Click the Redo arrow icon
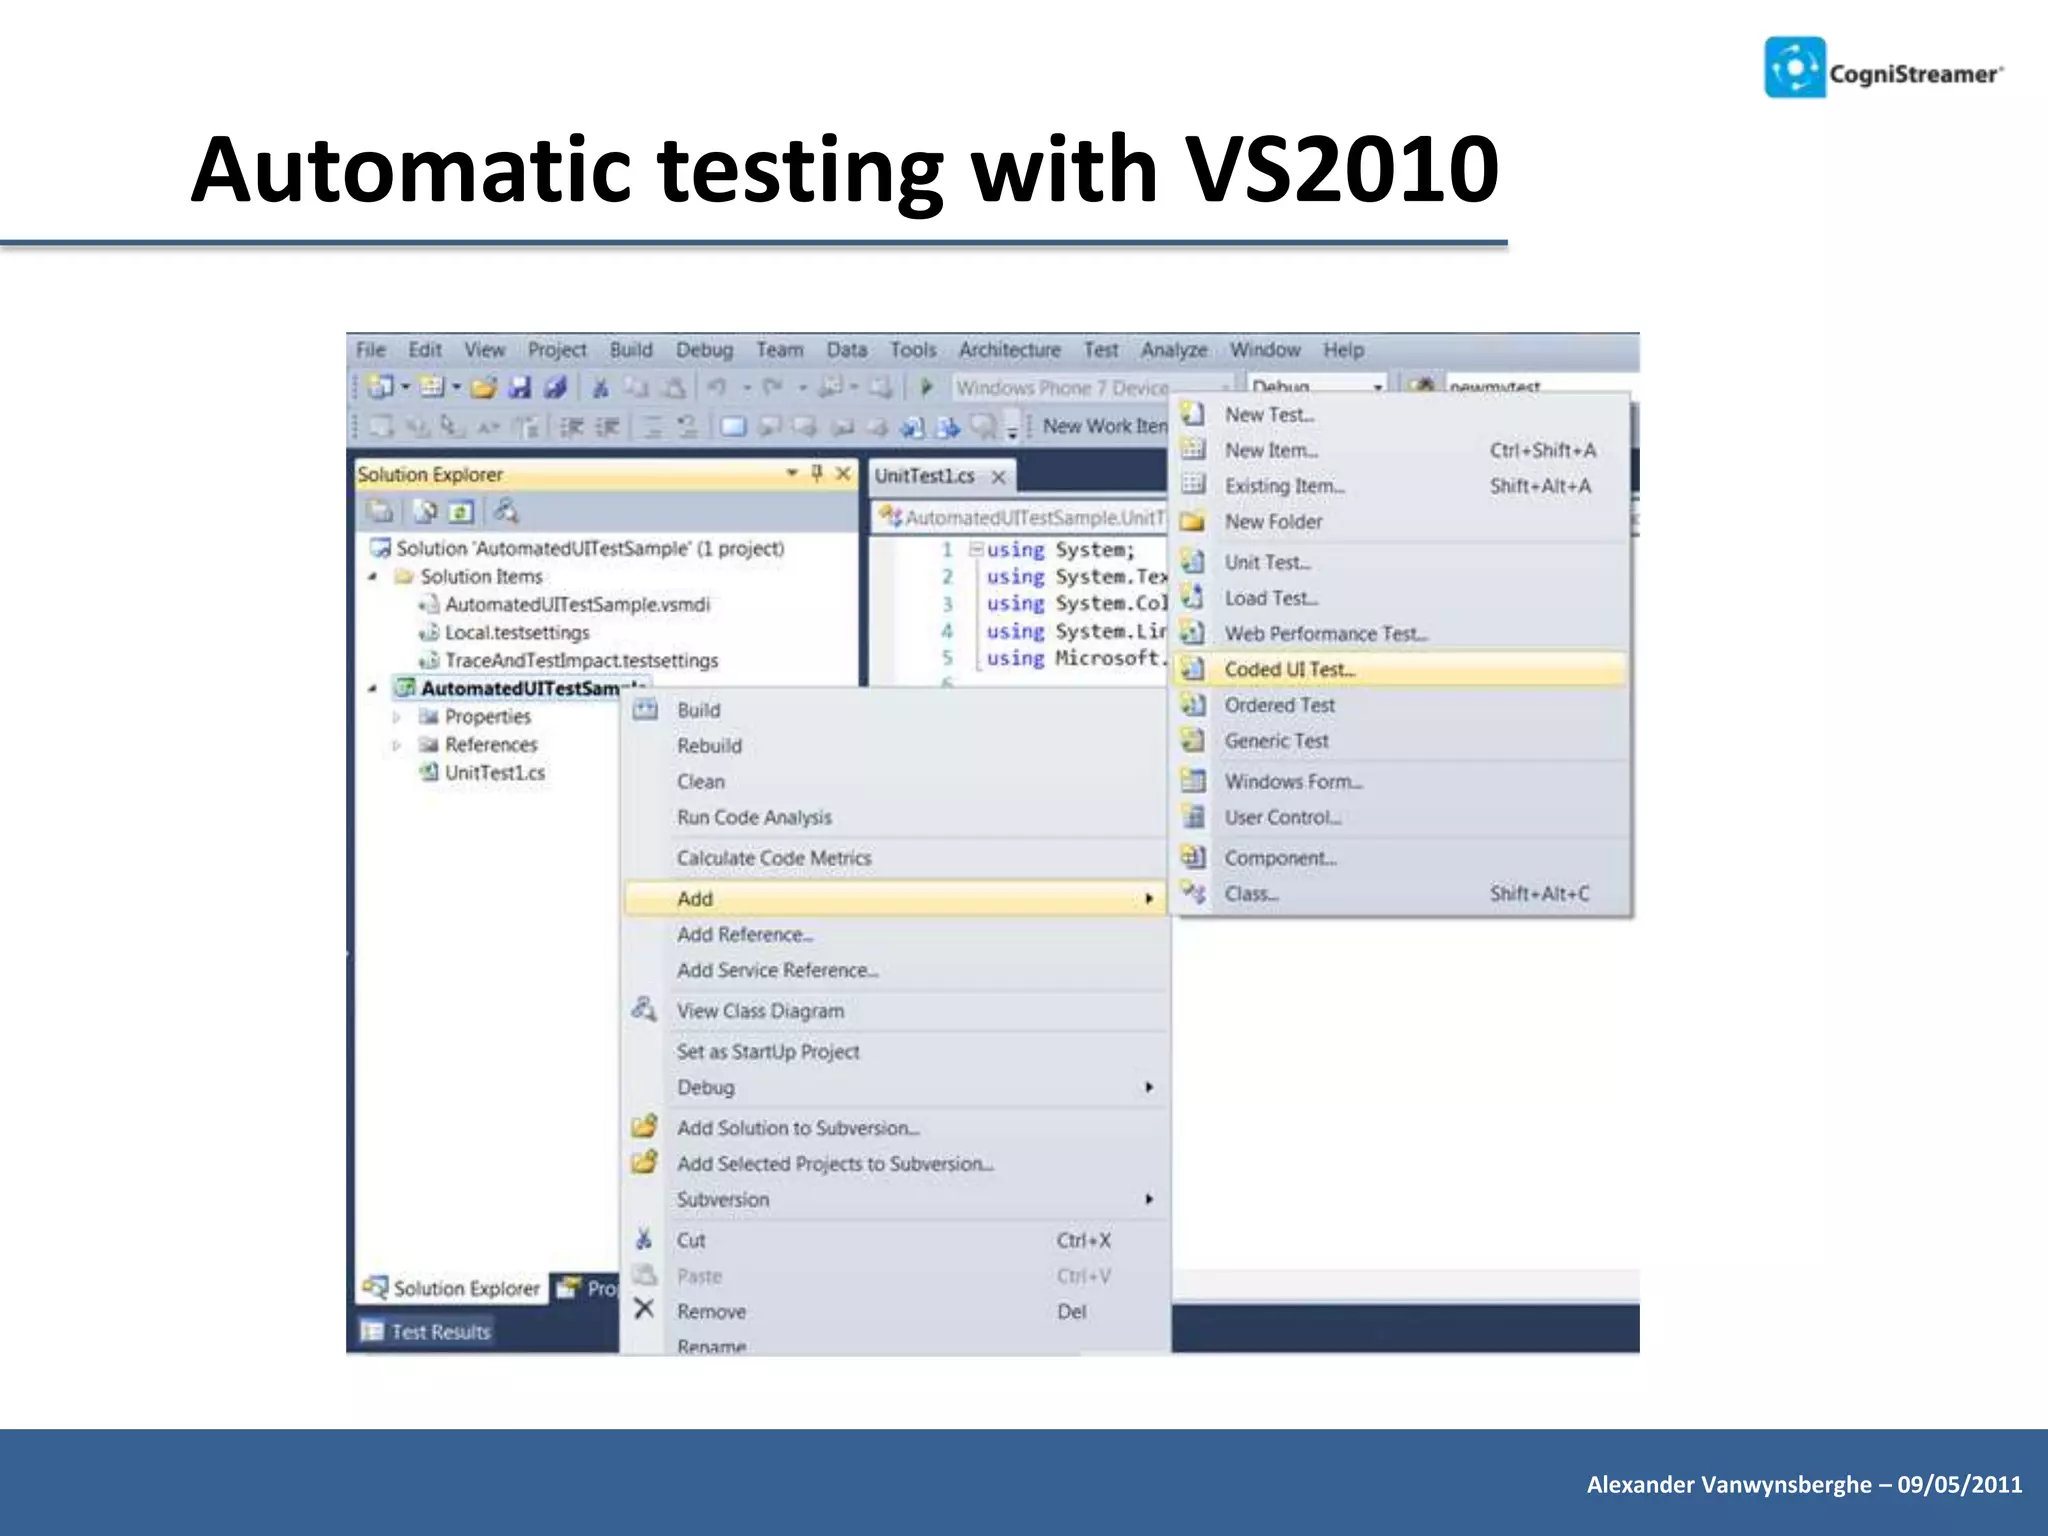The width and height of the screenshot is (2048, 1536). [773, 387]
